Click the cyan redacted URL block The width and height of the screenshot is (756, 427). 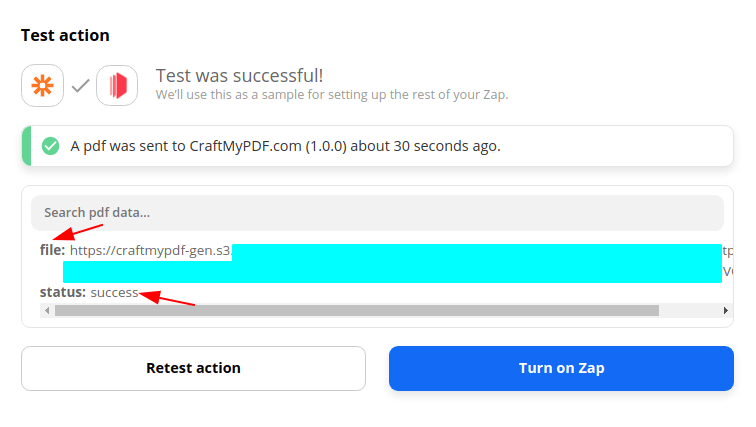pos(392,263)
